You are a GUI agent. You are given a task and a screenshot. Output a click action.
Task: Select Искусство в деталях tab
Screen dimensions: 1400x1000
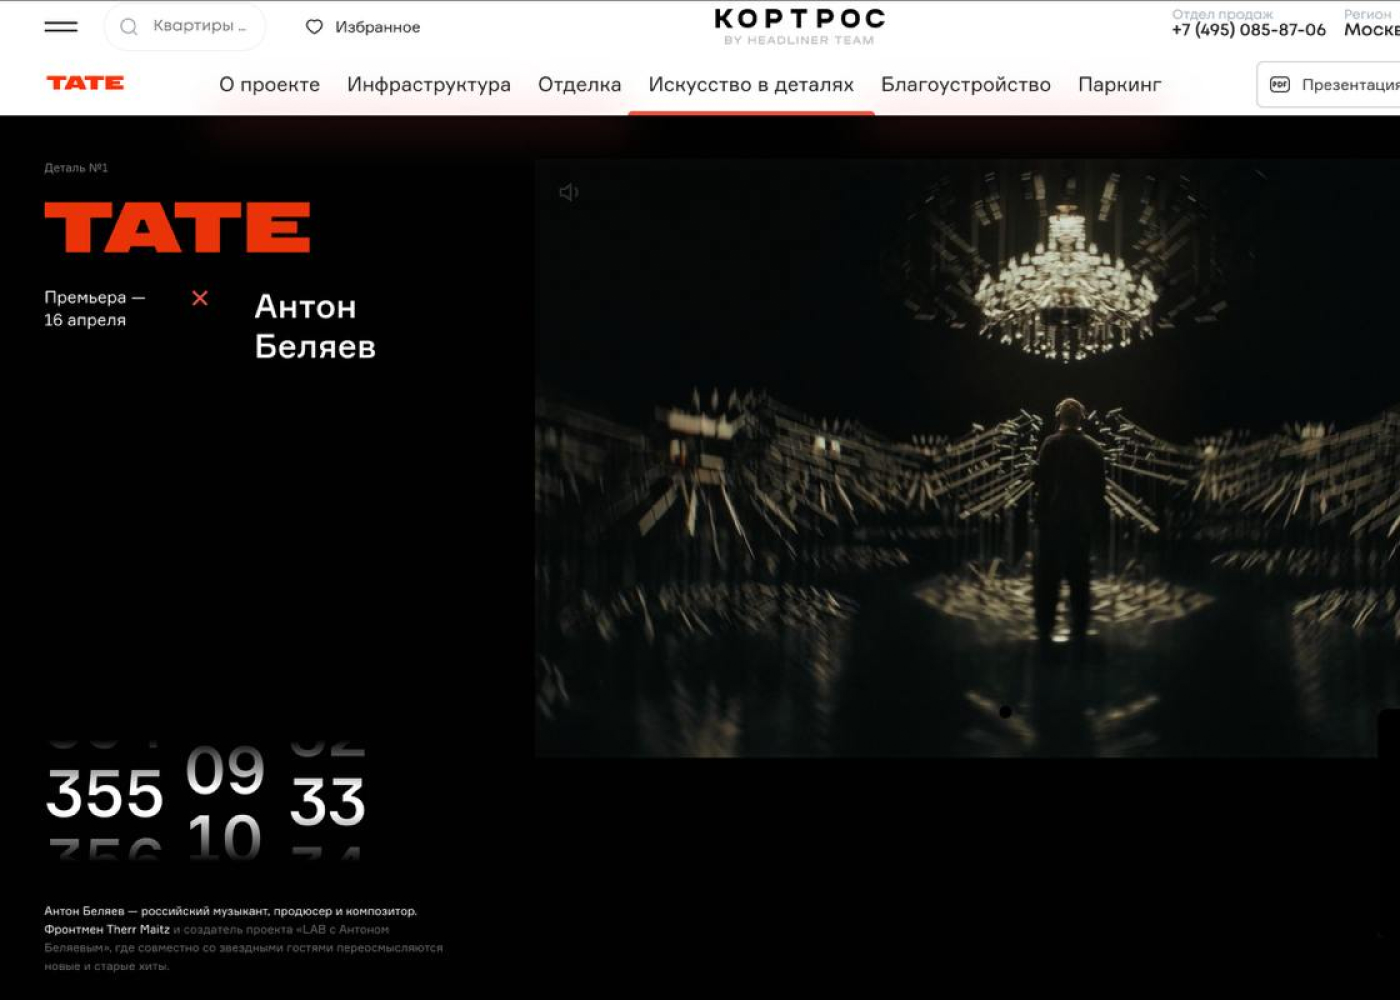(751, 85)
